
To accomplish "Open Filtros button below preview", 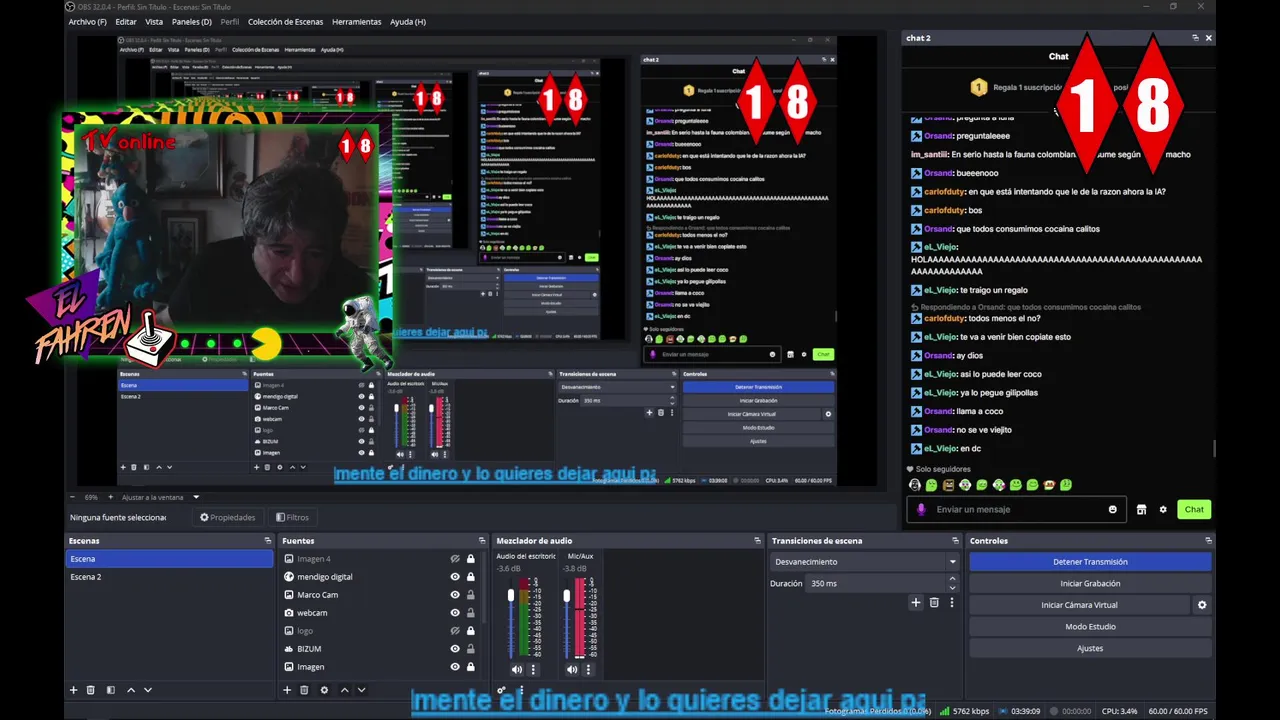I will click(x=292, y=517).
